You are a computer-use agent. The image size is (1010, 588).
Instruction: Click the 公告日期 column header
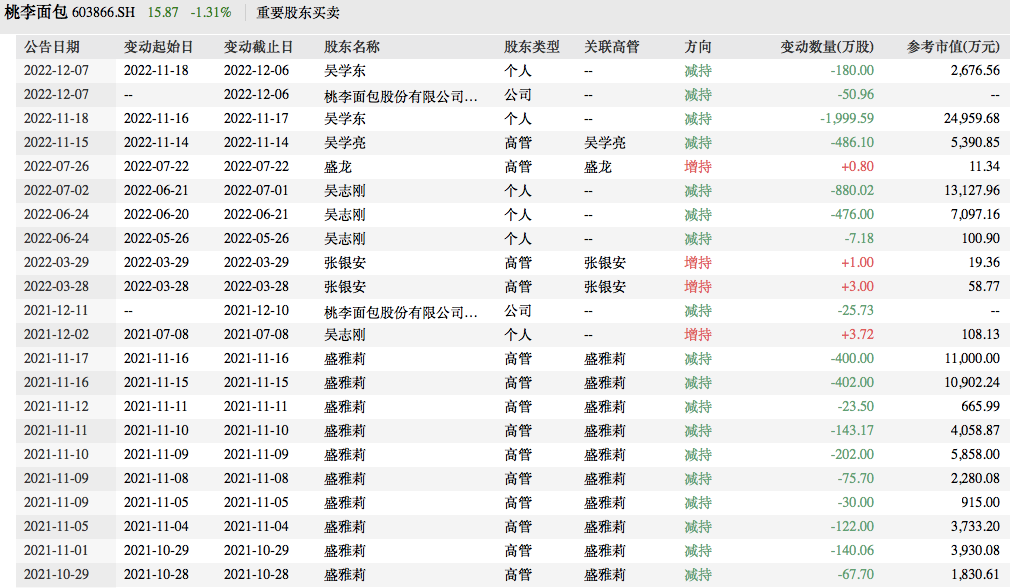click(52, 47)
